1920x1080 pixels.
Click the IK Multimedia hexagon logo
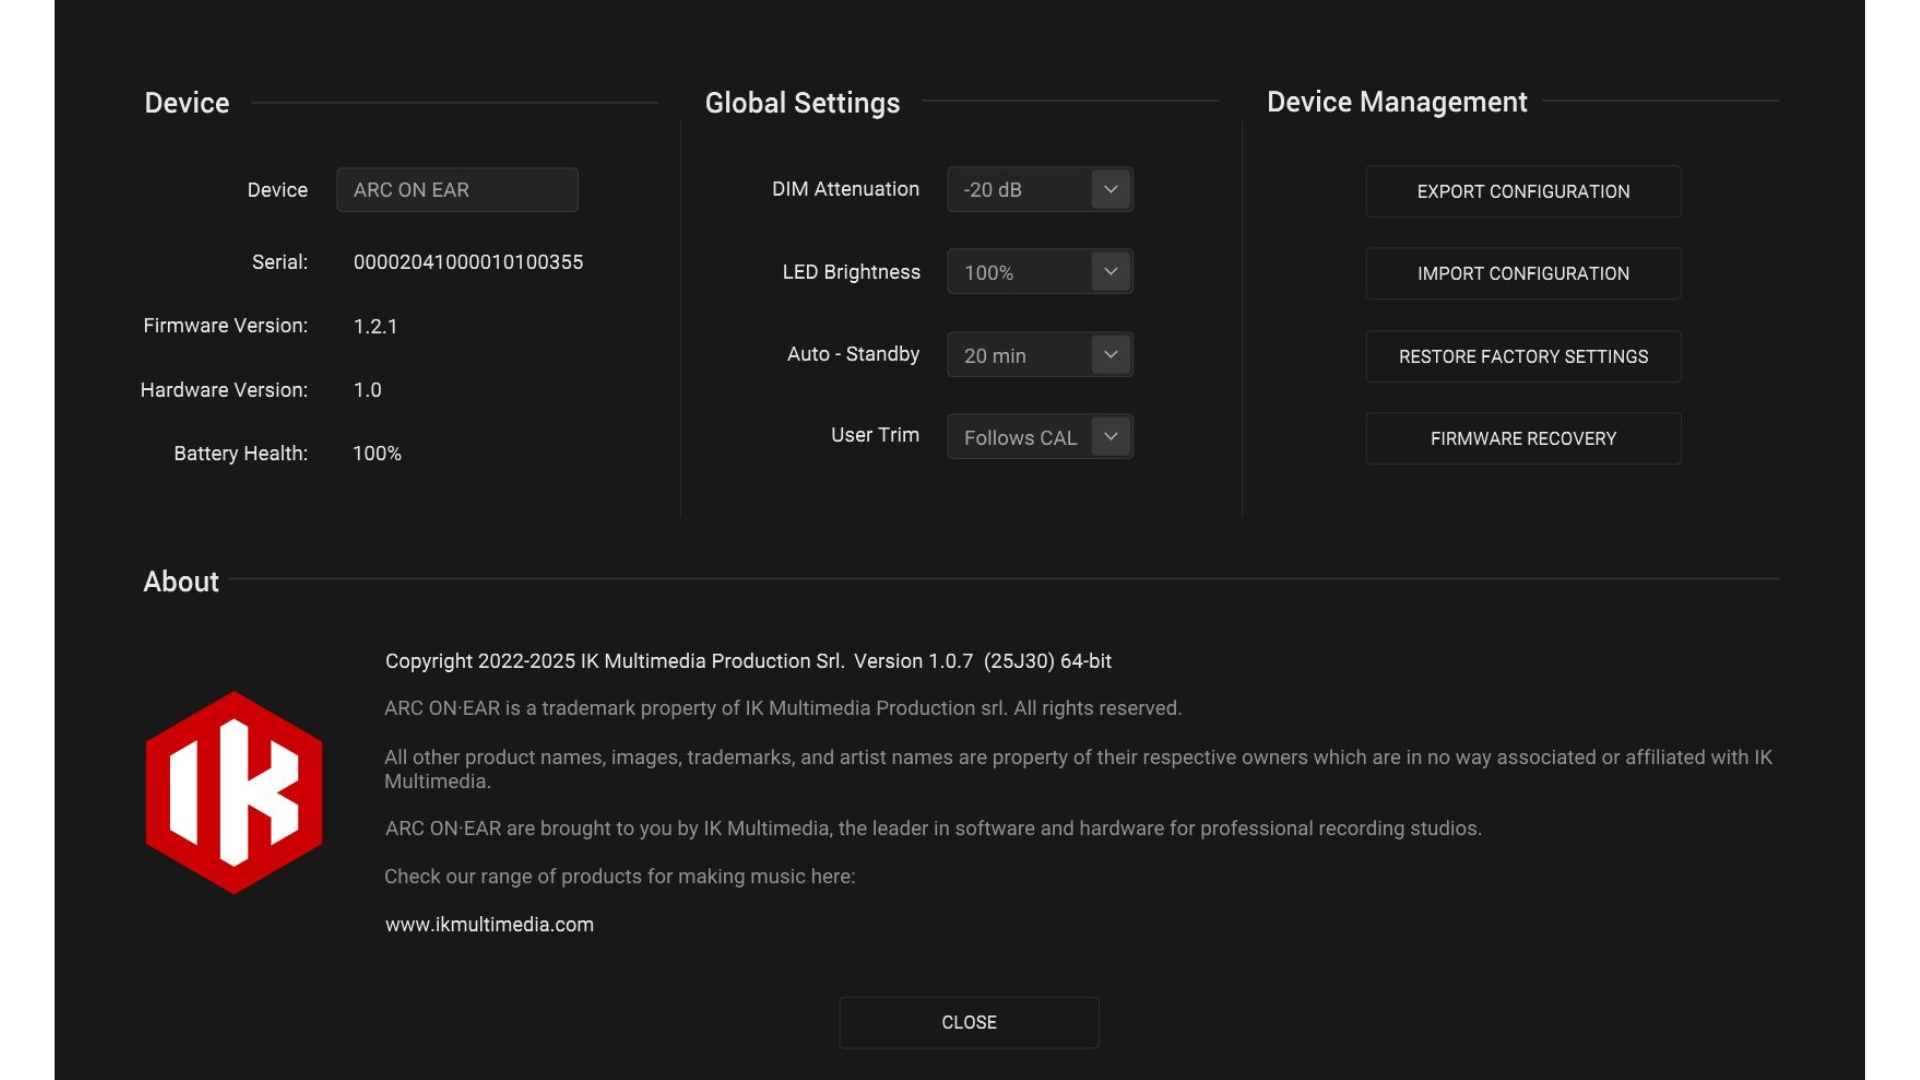click(234, 792)
